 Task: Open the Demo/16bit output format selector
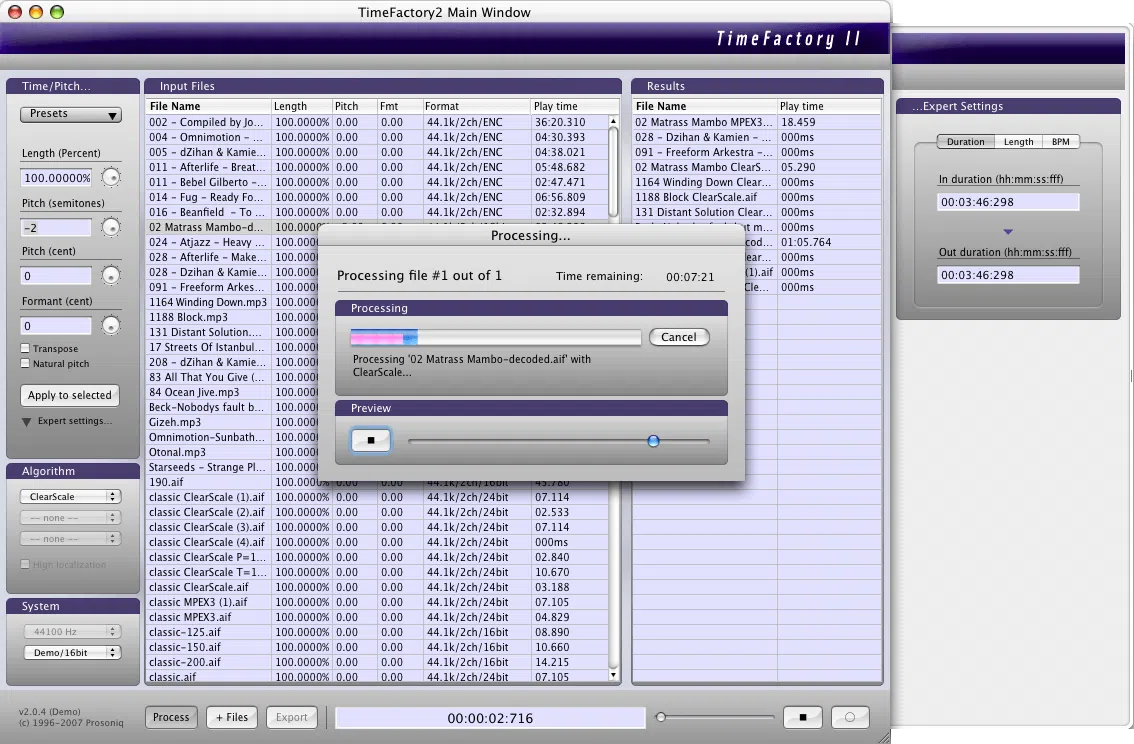coord(71,653)
